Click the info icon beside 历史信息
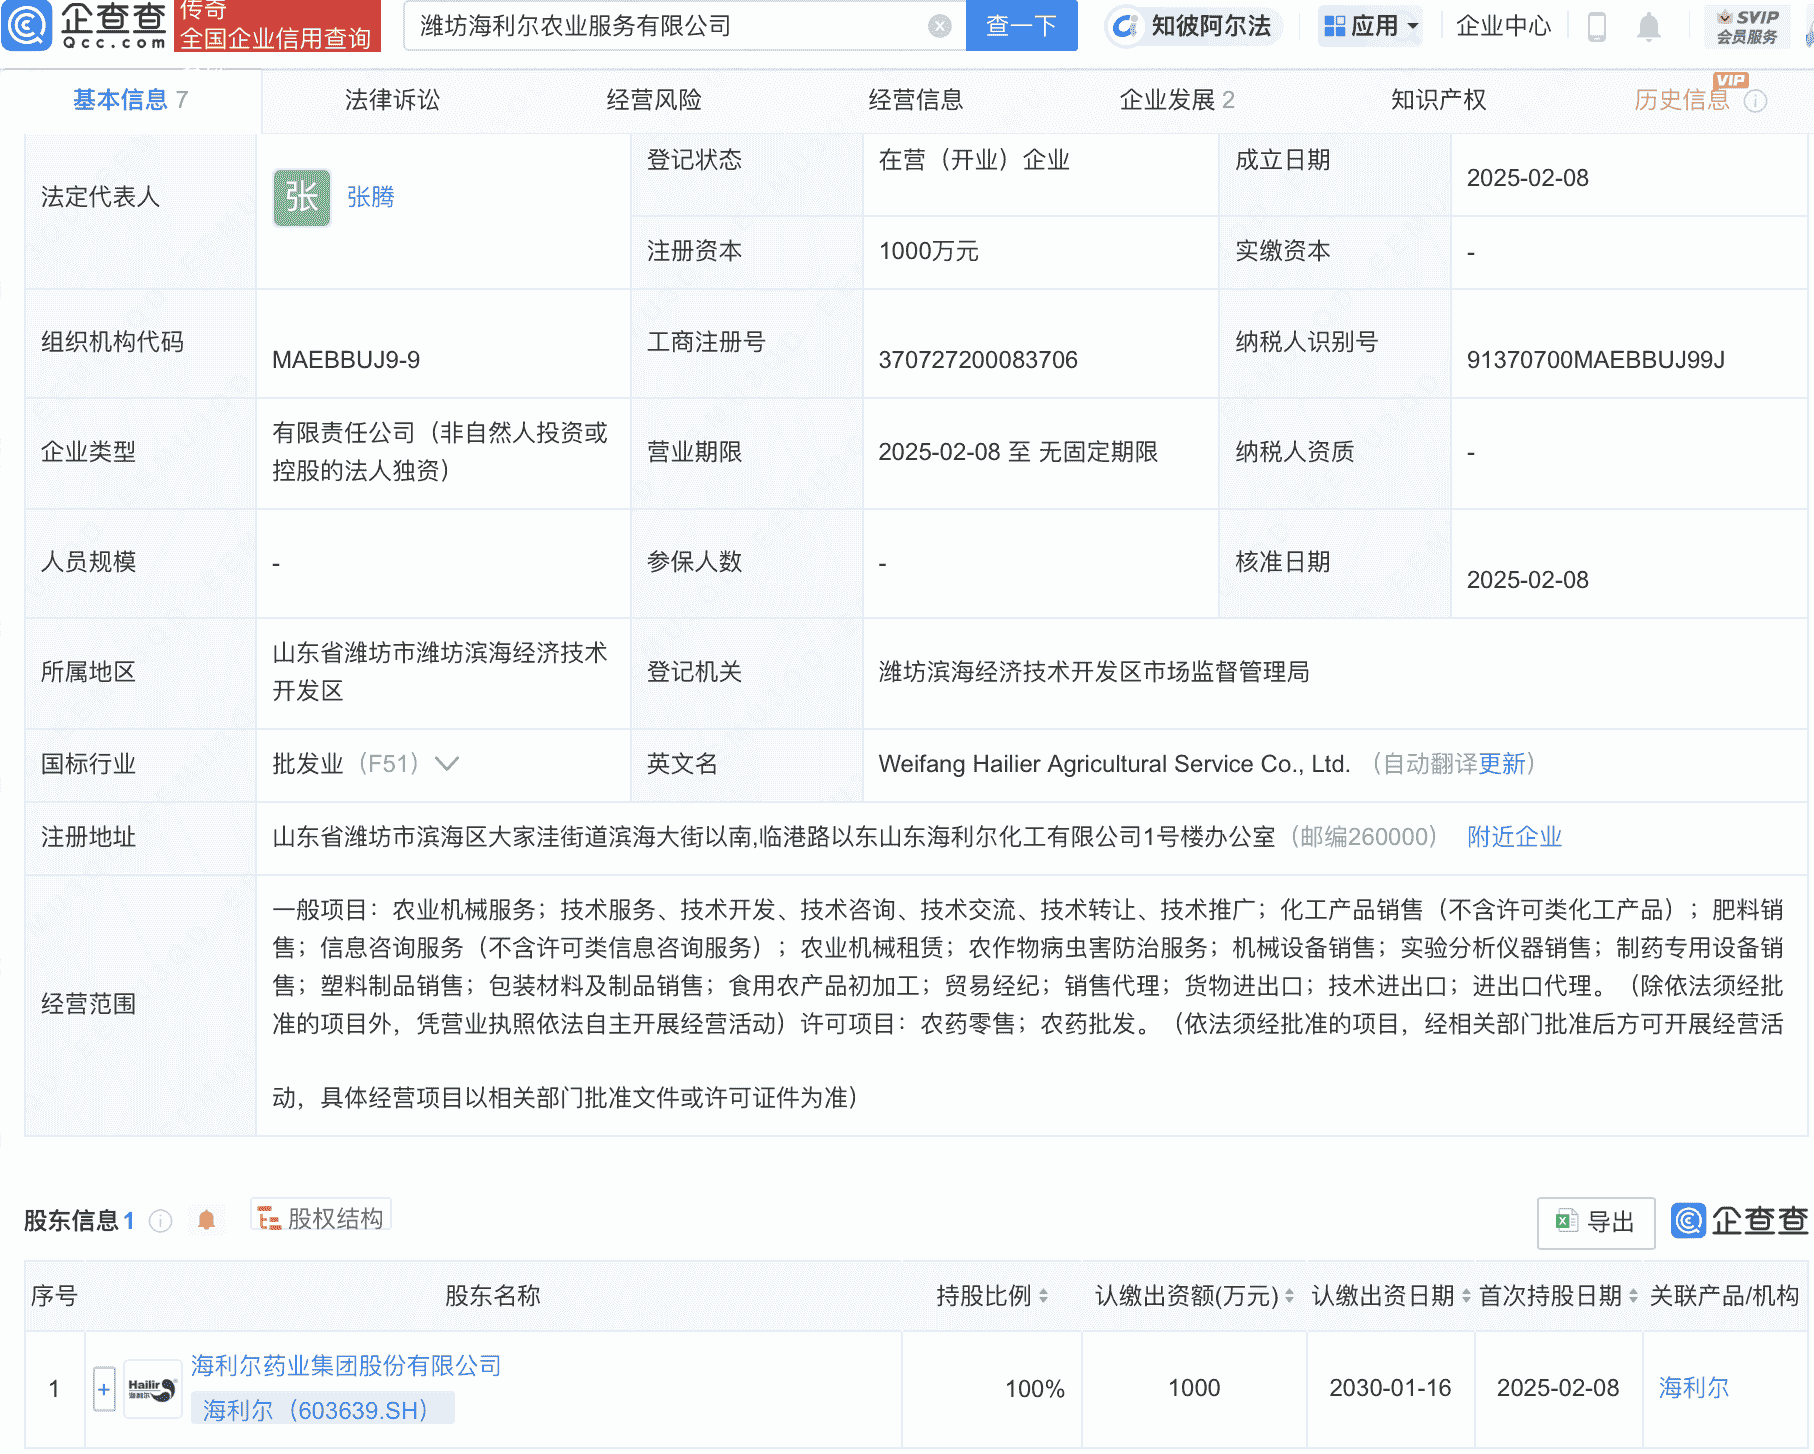Screen dimensions: 1814x1454 [1755, 99]
